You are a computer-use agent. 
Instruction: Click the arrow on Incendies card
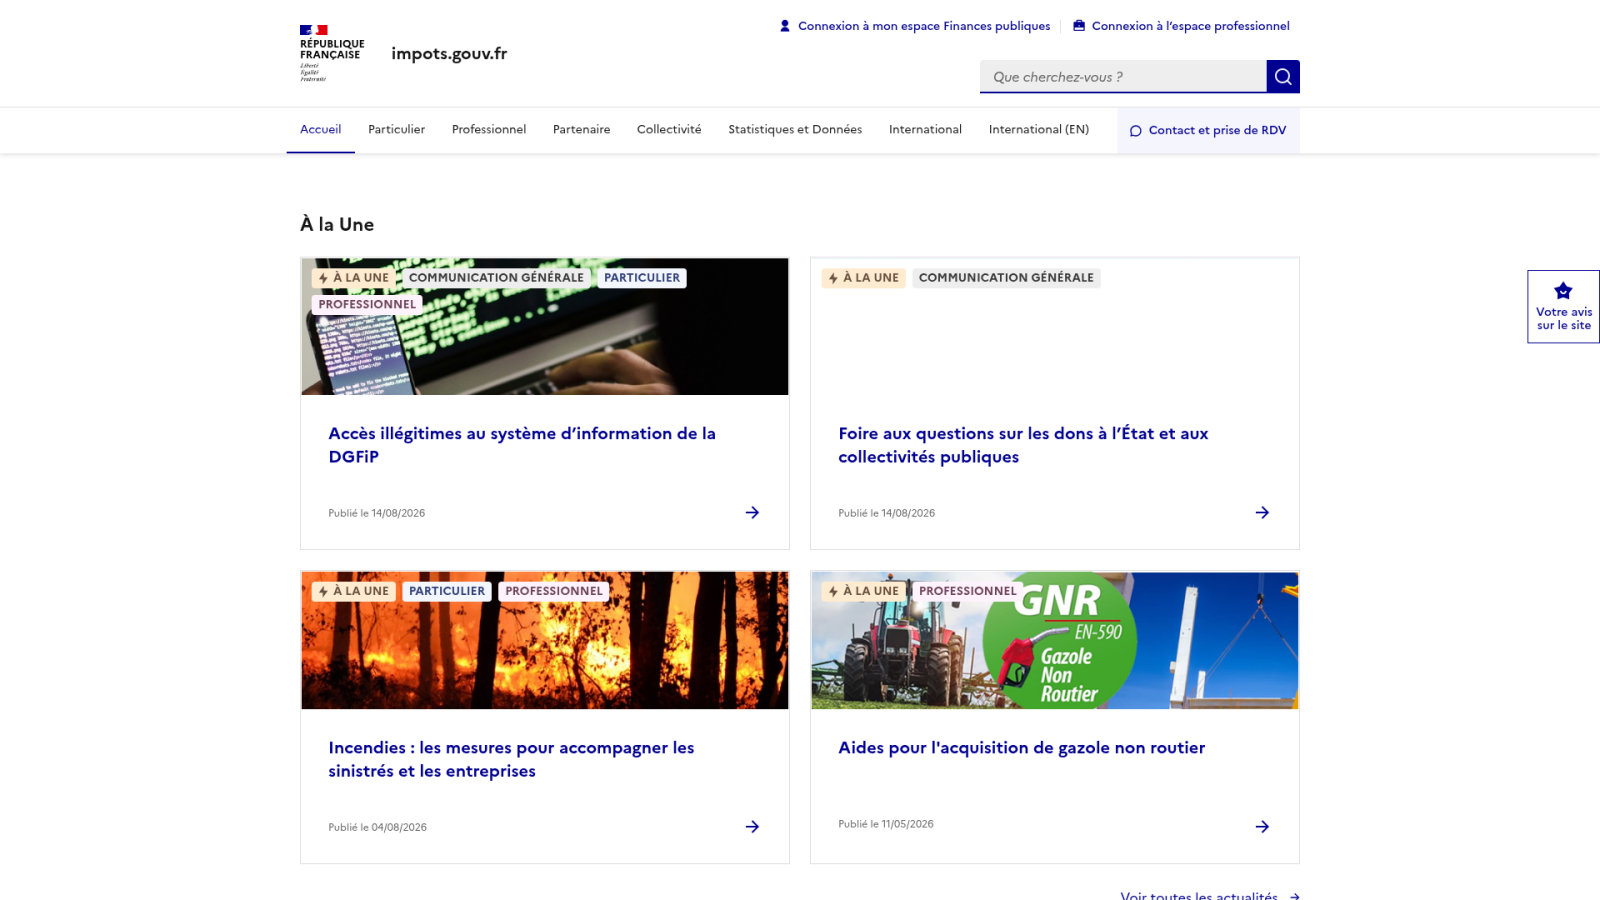(x=752, y=827)
